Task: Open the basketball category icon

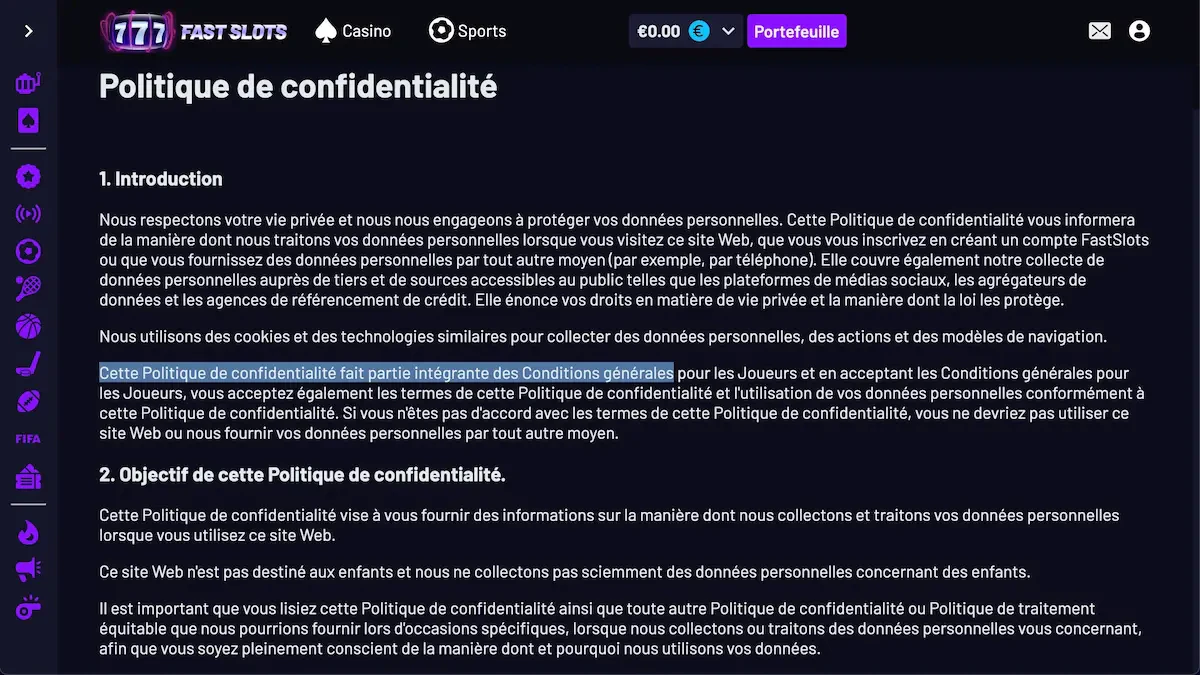Action: pos(28,325)
